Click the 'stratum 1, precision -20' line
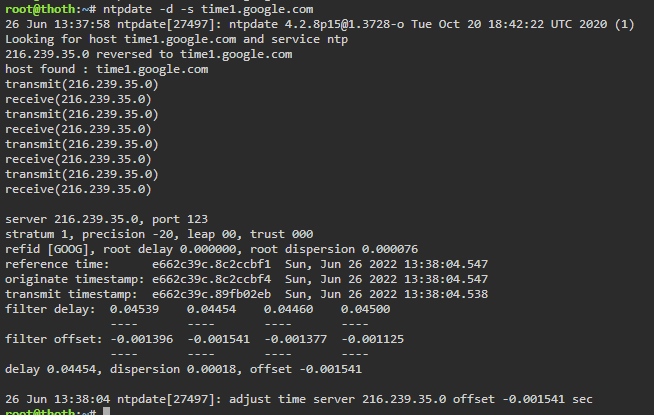Viewport: 654px width, 415px height. coord(159,234)
